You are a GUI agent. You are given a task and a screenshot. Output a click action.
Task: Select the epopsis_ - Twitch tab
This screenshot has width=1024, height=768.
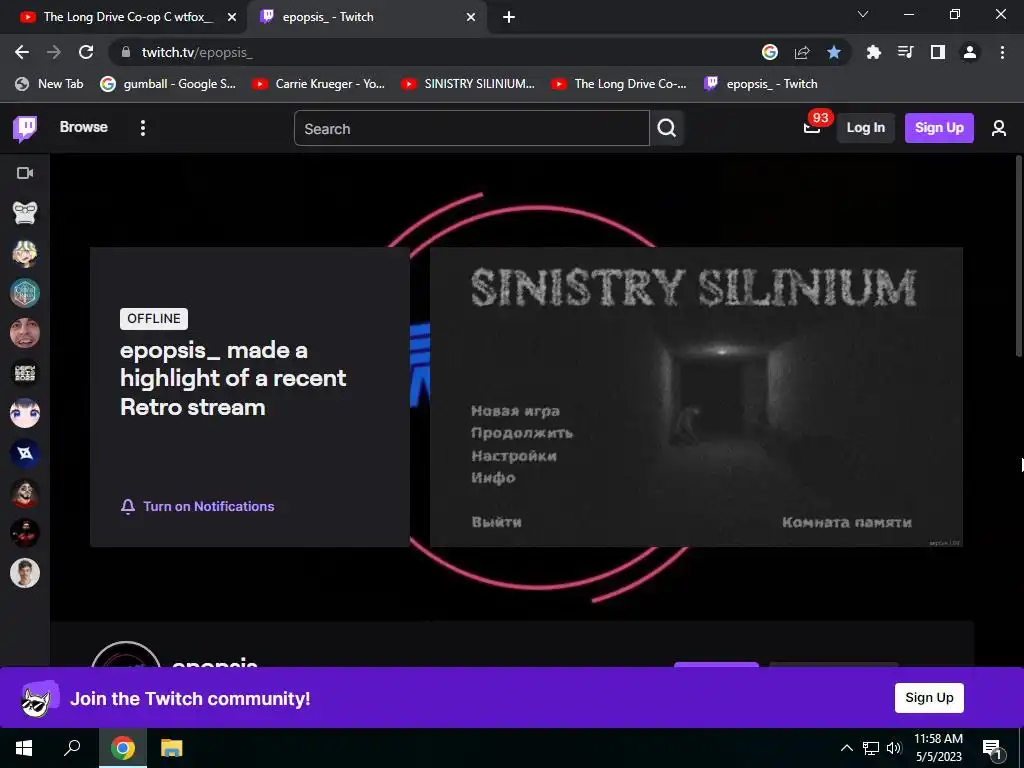point(366,17)
